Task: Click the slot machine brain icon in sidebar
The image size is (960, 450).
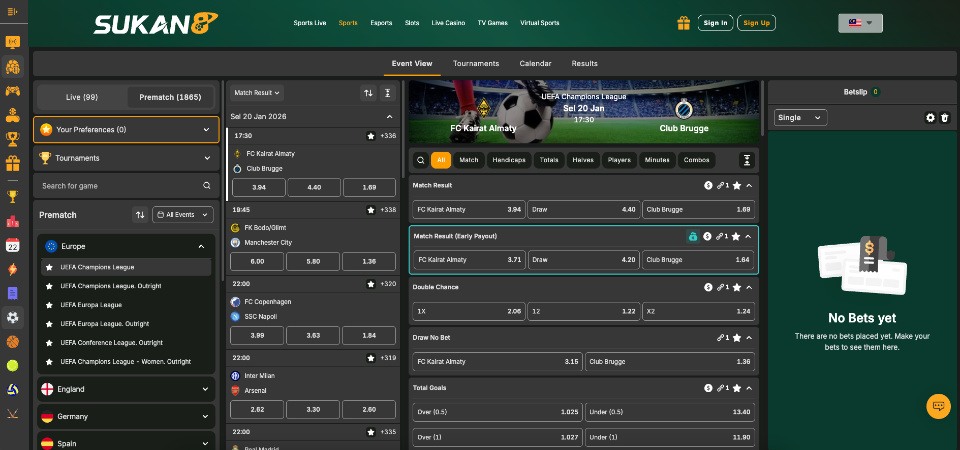Action: click(13, 67)
